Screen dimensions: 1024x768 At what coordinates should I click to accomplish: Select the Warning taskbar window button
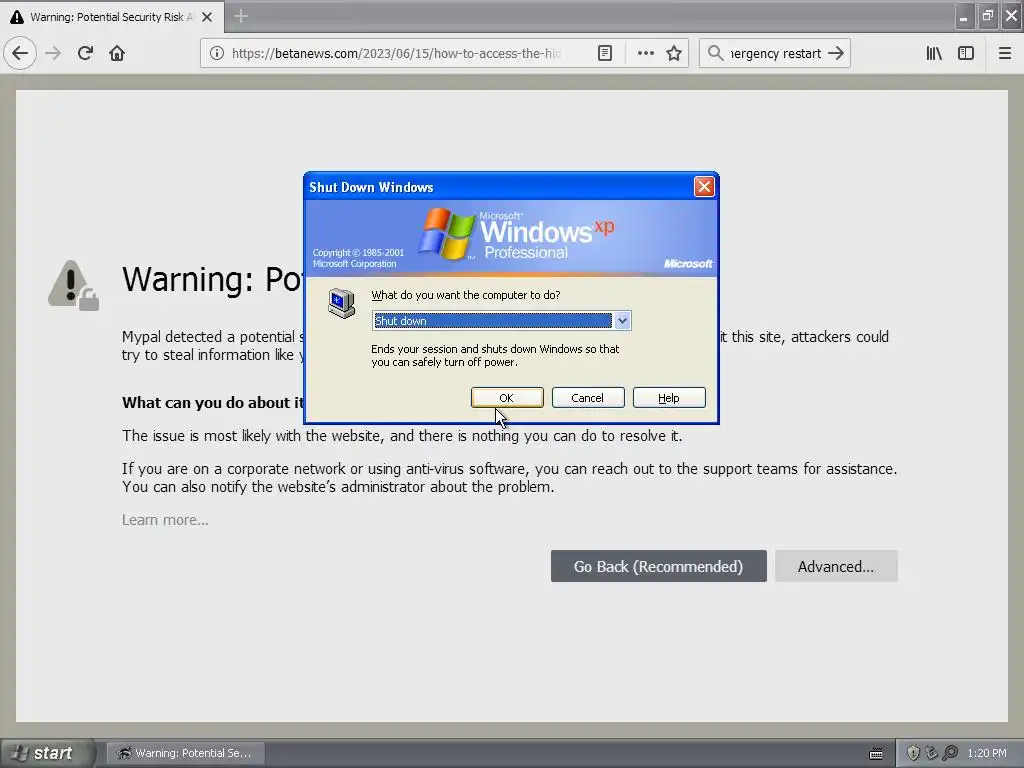[x=185, y=753]
